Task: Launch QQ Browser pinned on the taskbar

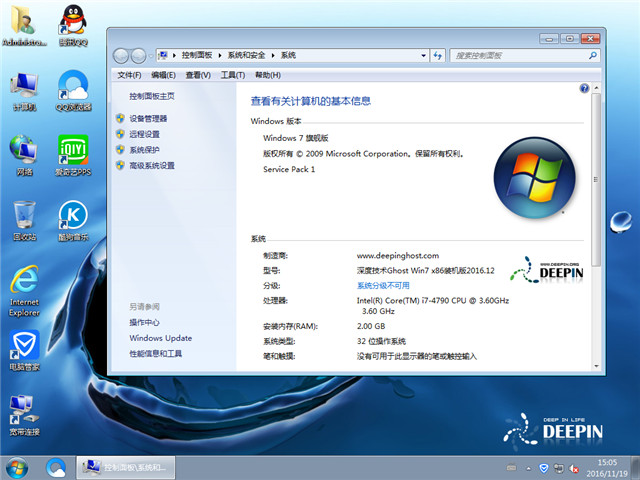Action: click(56, 468)
